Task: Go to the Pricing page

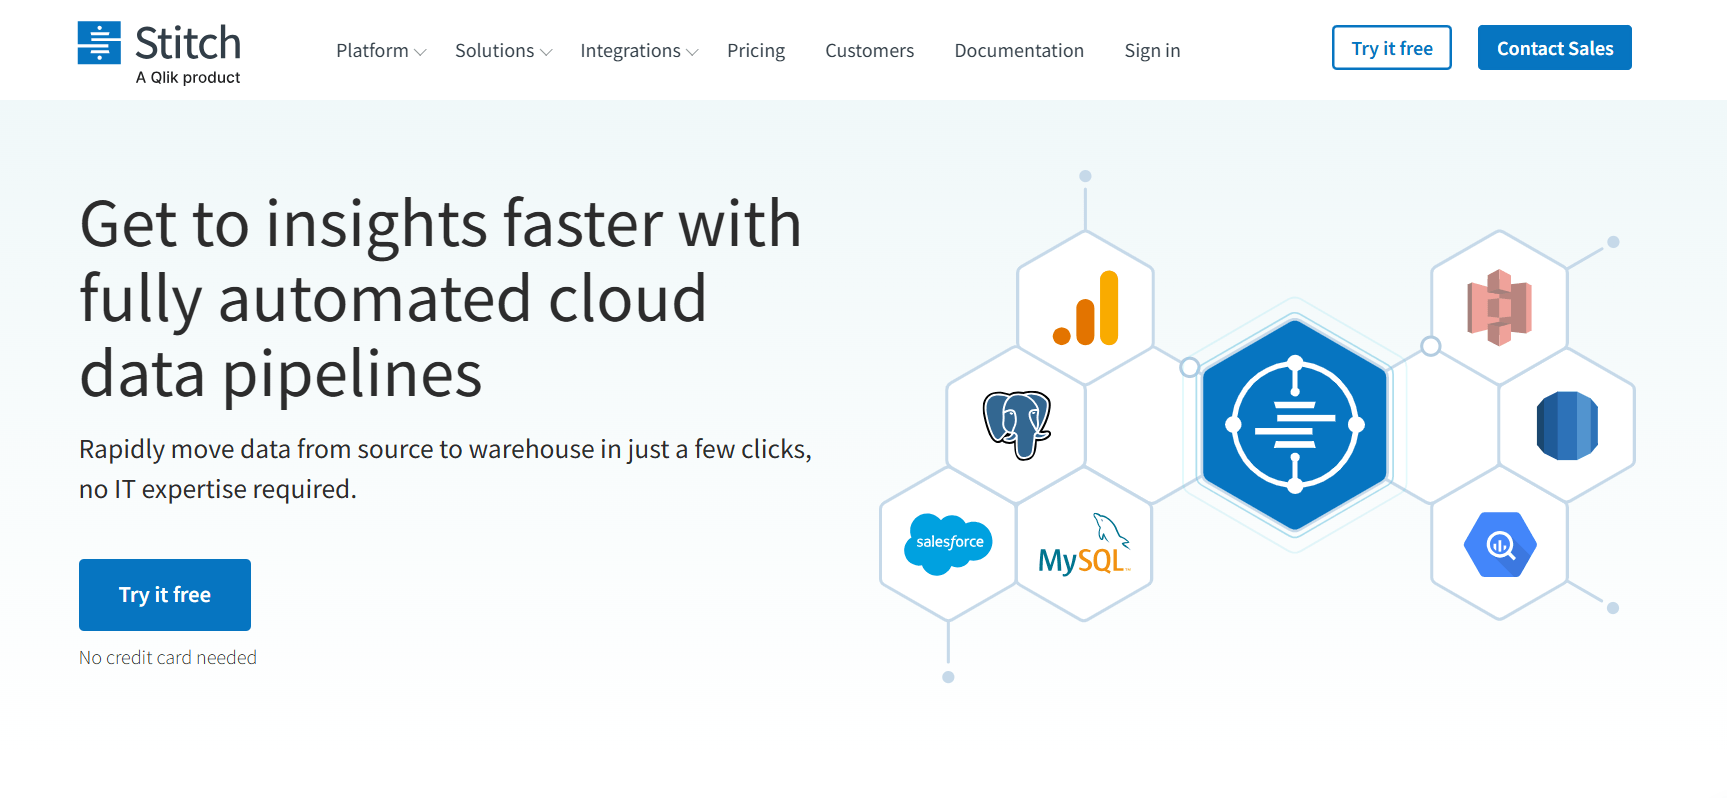Action: [756, 51]
